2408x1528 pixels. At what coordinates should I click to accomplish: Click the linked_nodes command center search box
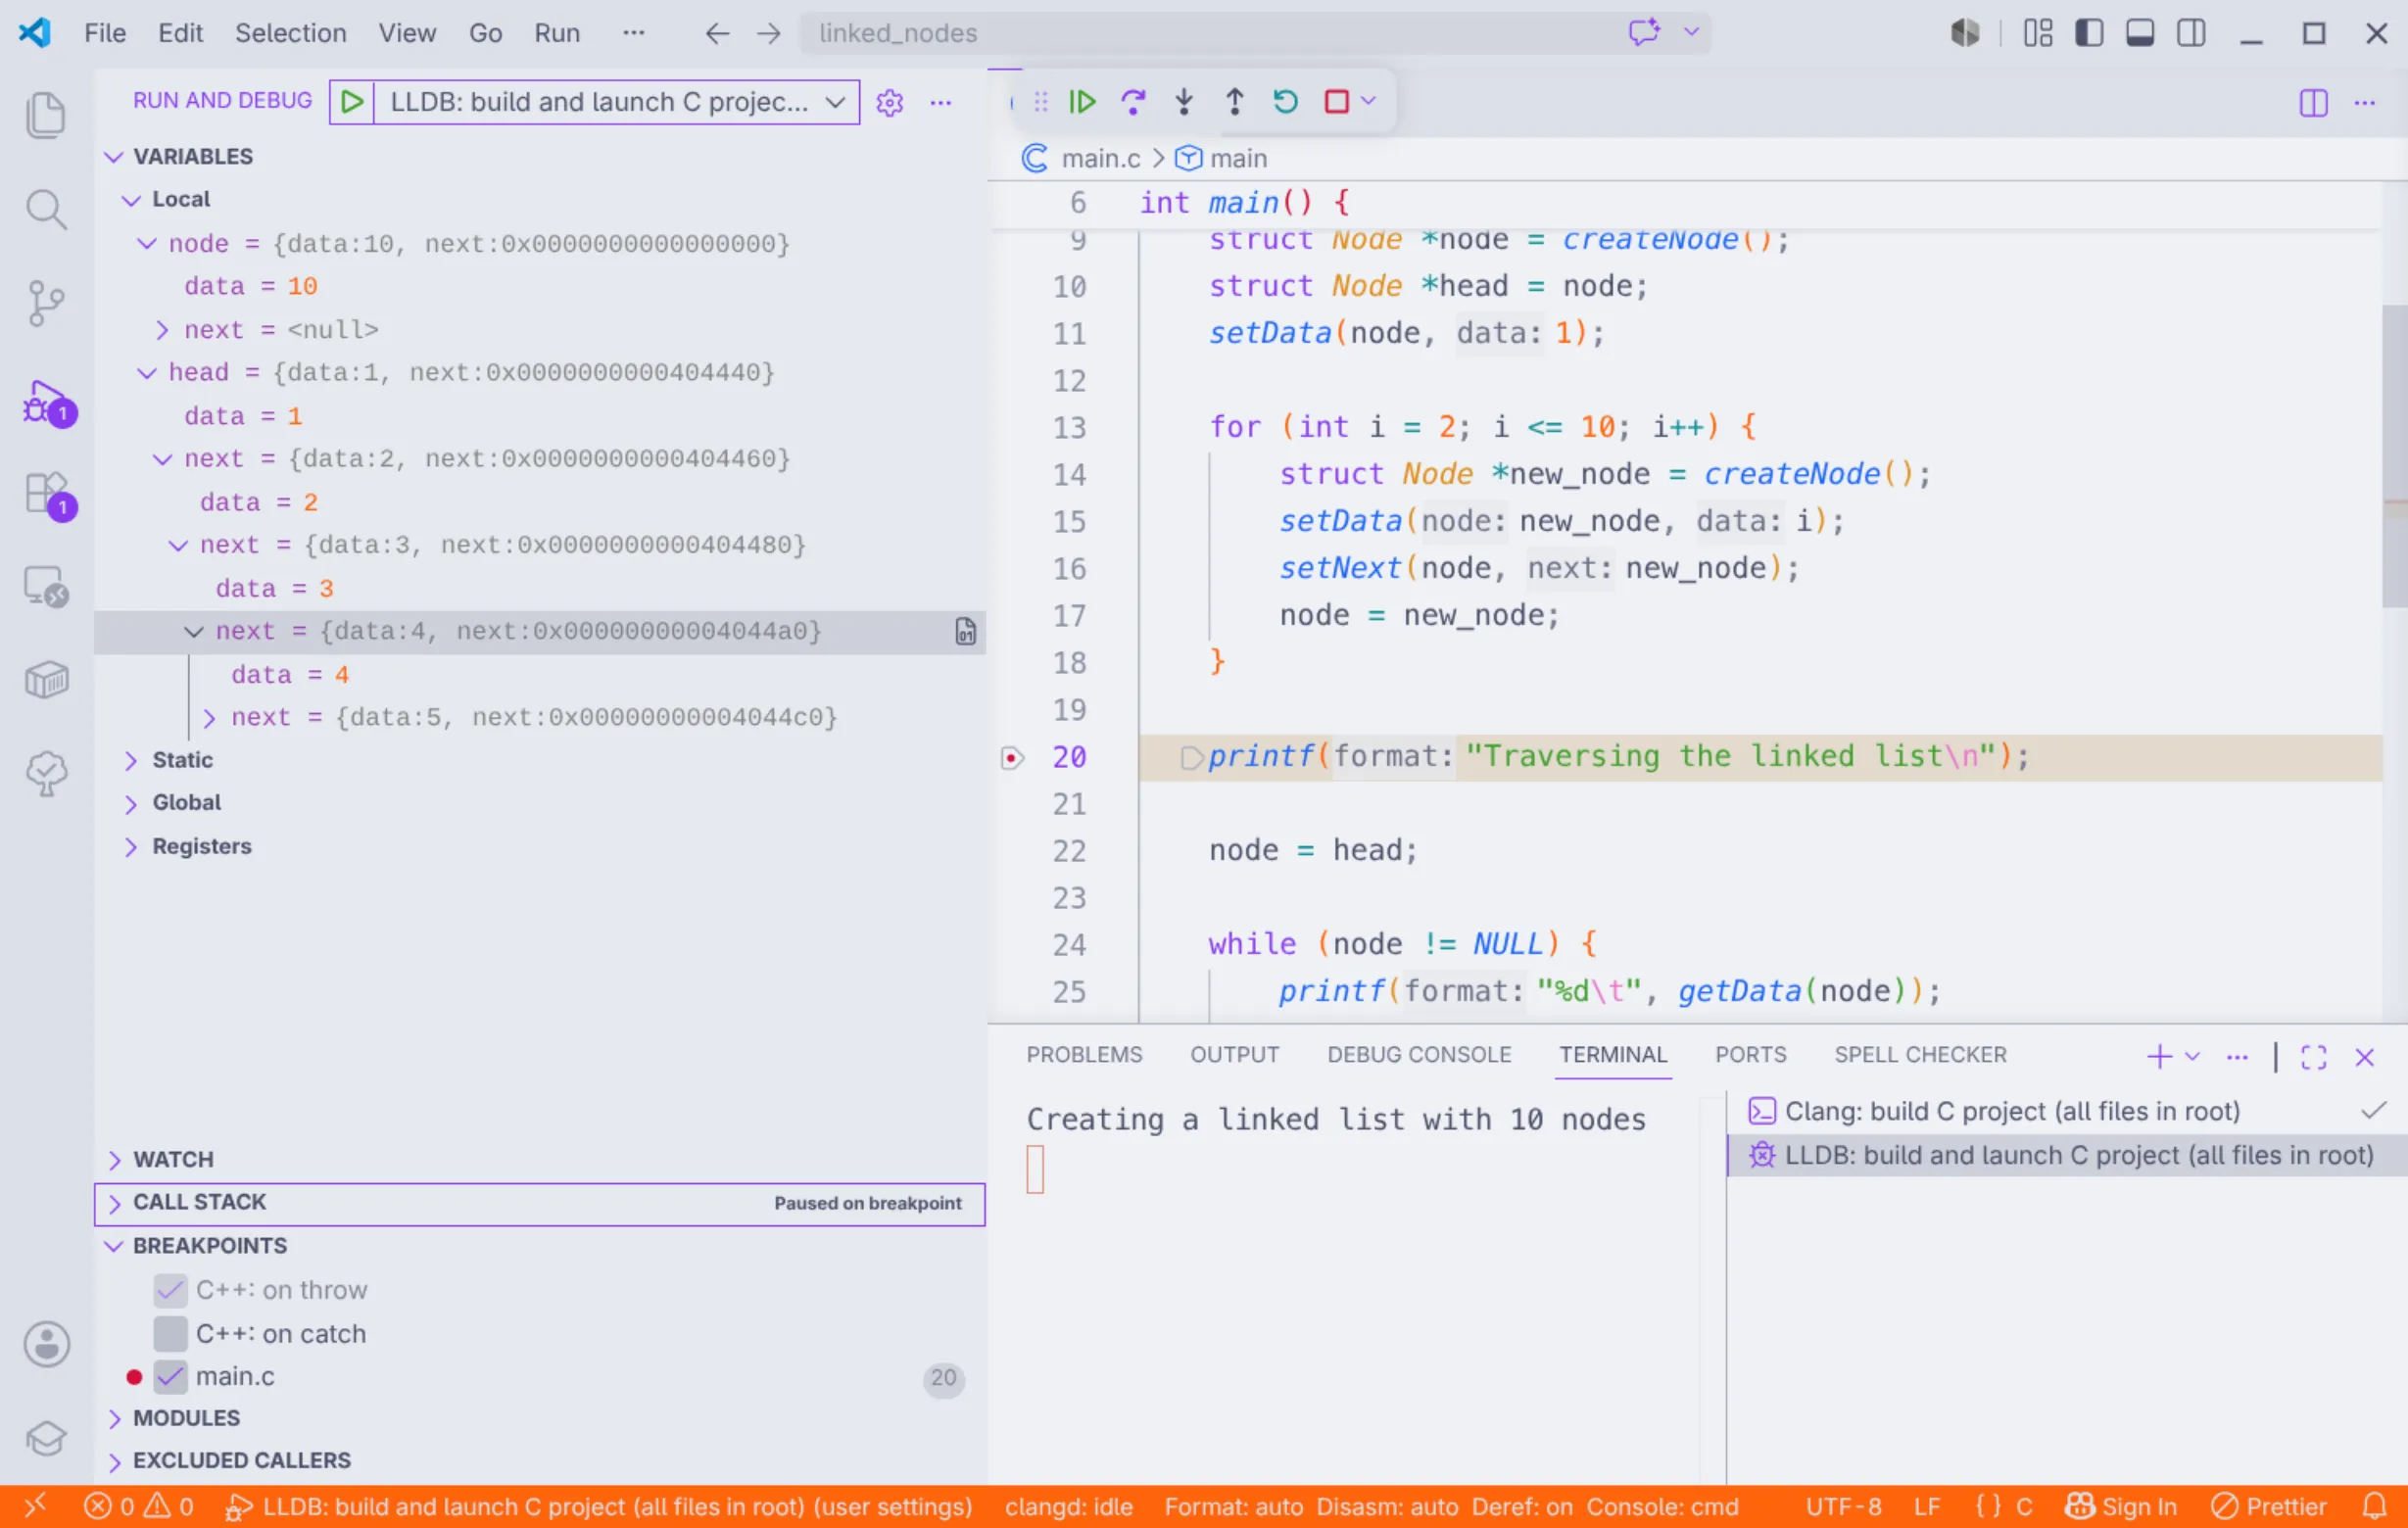(1254, 33)
